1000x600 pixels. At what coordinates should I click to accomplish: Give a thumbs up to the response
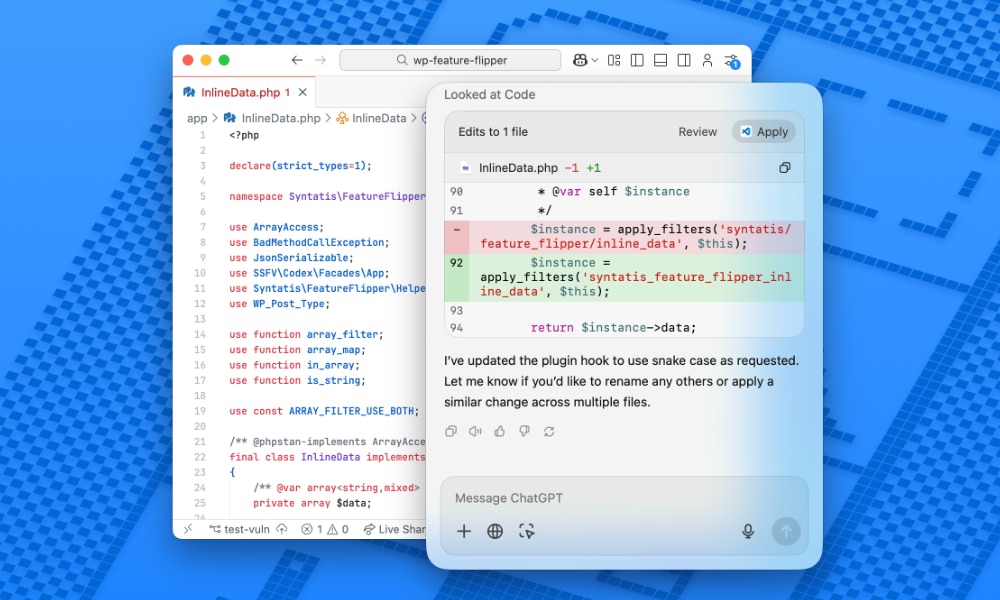[x=500, y=432]
